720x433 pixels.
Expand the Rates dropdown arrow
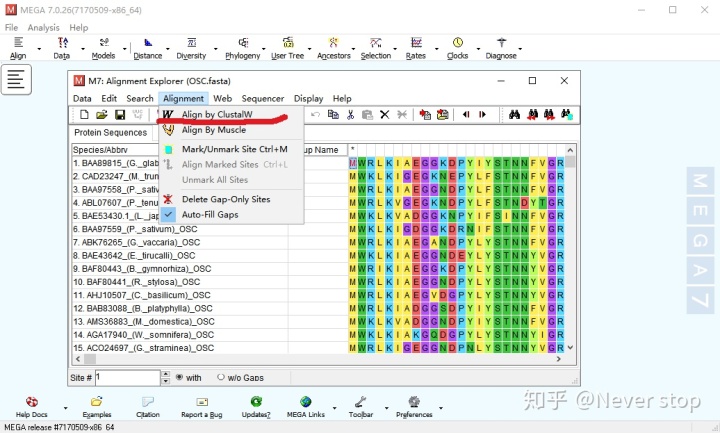[x=437, y=49]
